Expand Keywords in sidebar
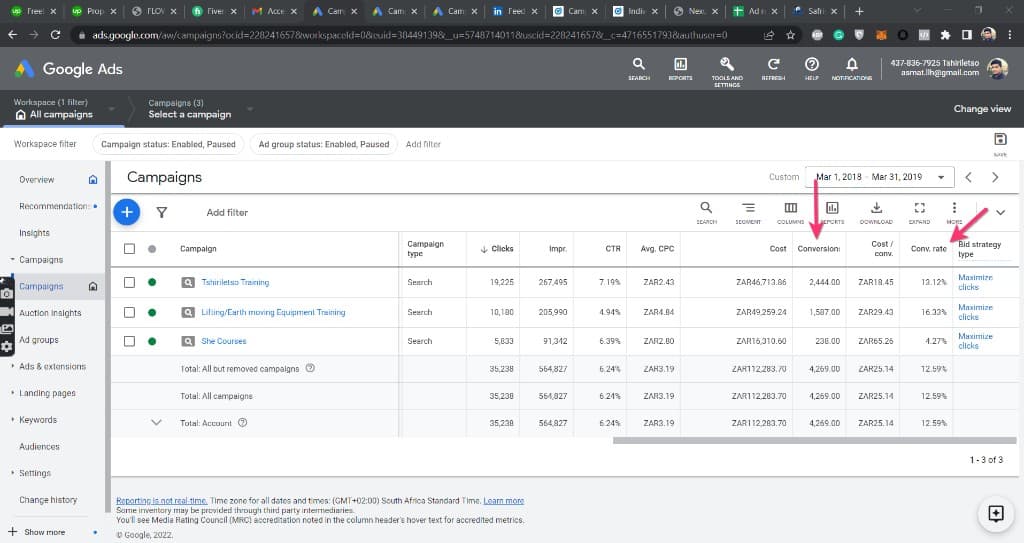The height and width of the screenshot is (543, 1024). [12, 420]
